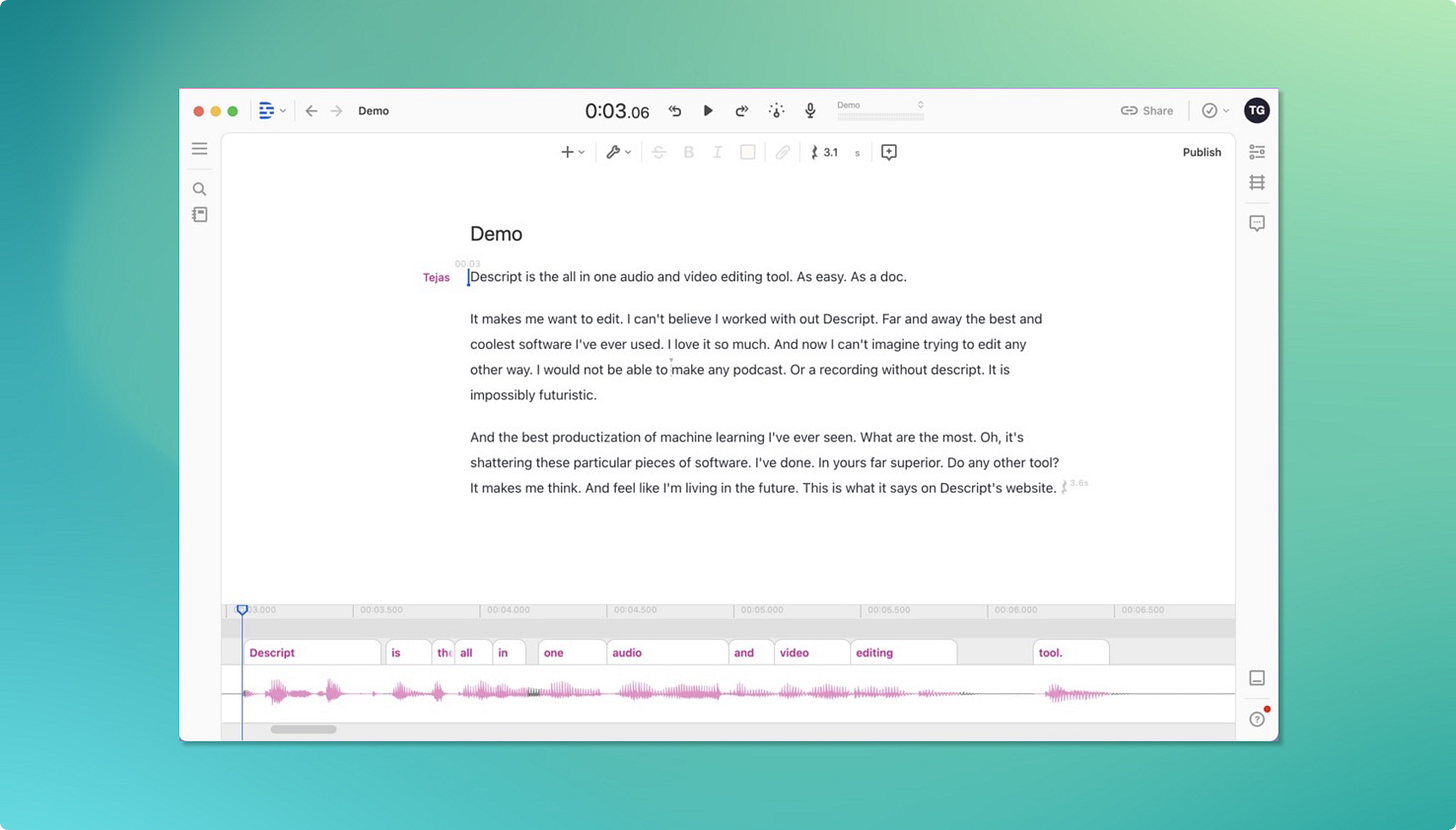
Task: Click the 3.6s gap marker after the transcript
Action: coord(1075,484)
